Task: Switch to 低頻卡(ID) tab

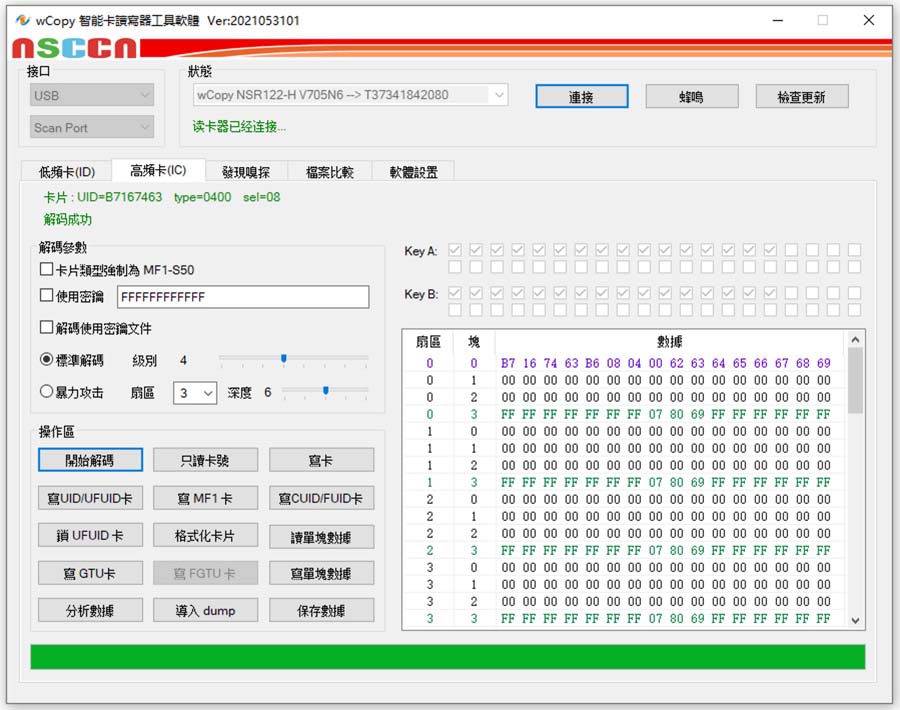Action: click(66, 172)
